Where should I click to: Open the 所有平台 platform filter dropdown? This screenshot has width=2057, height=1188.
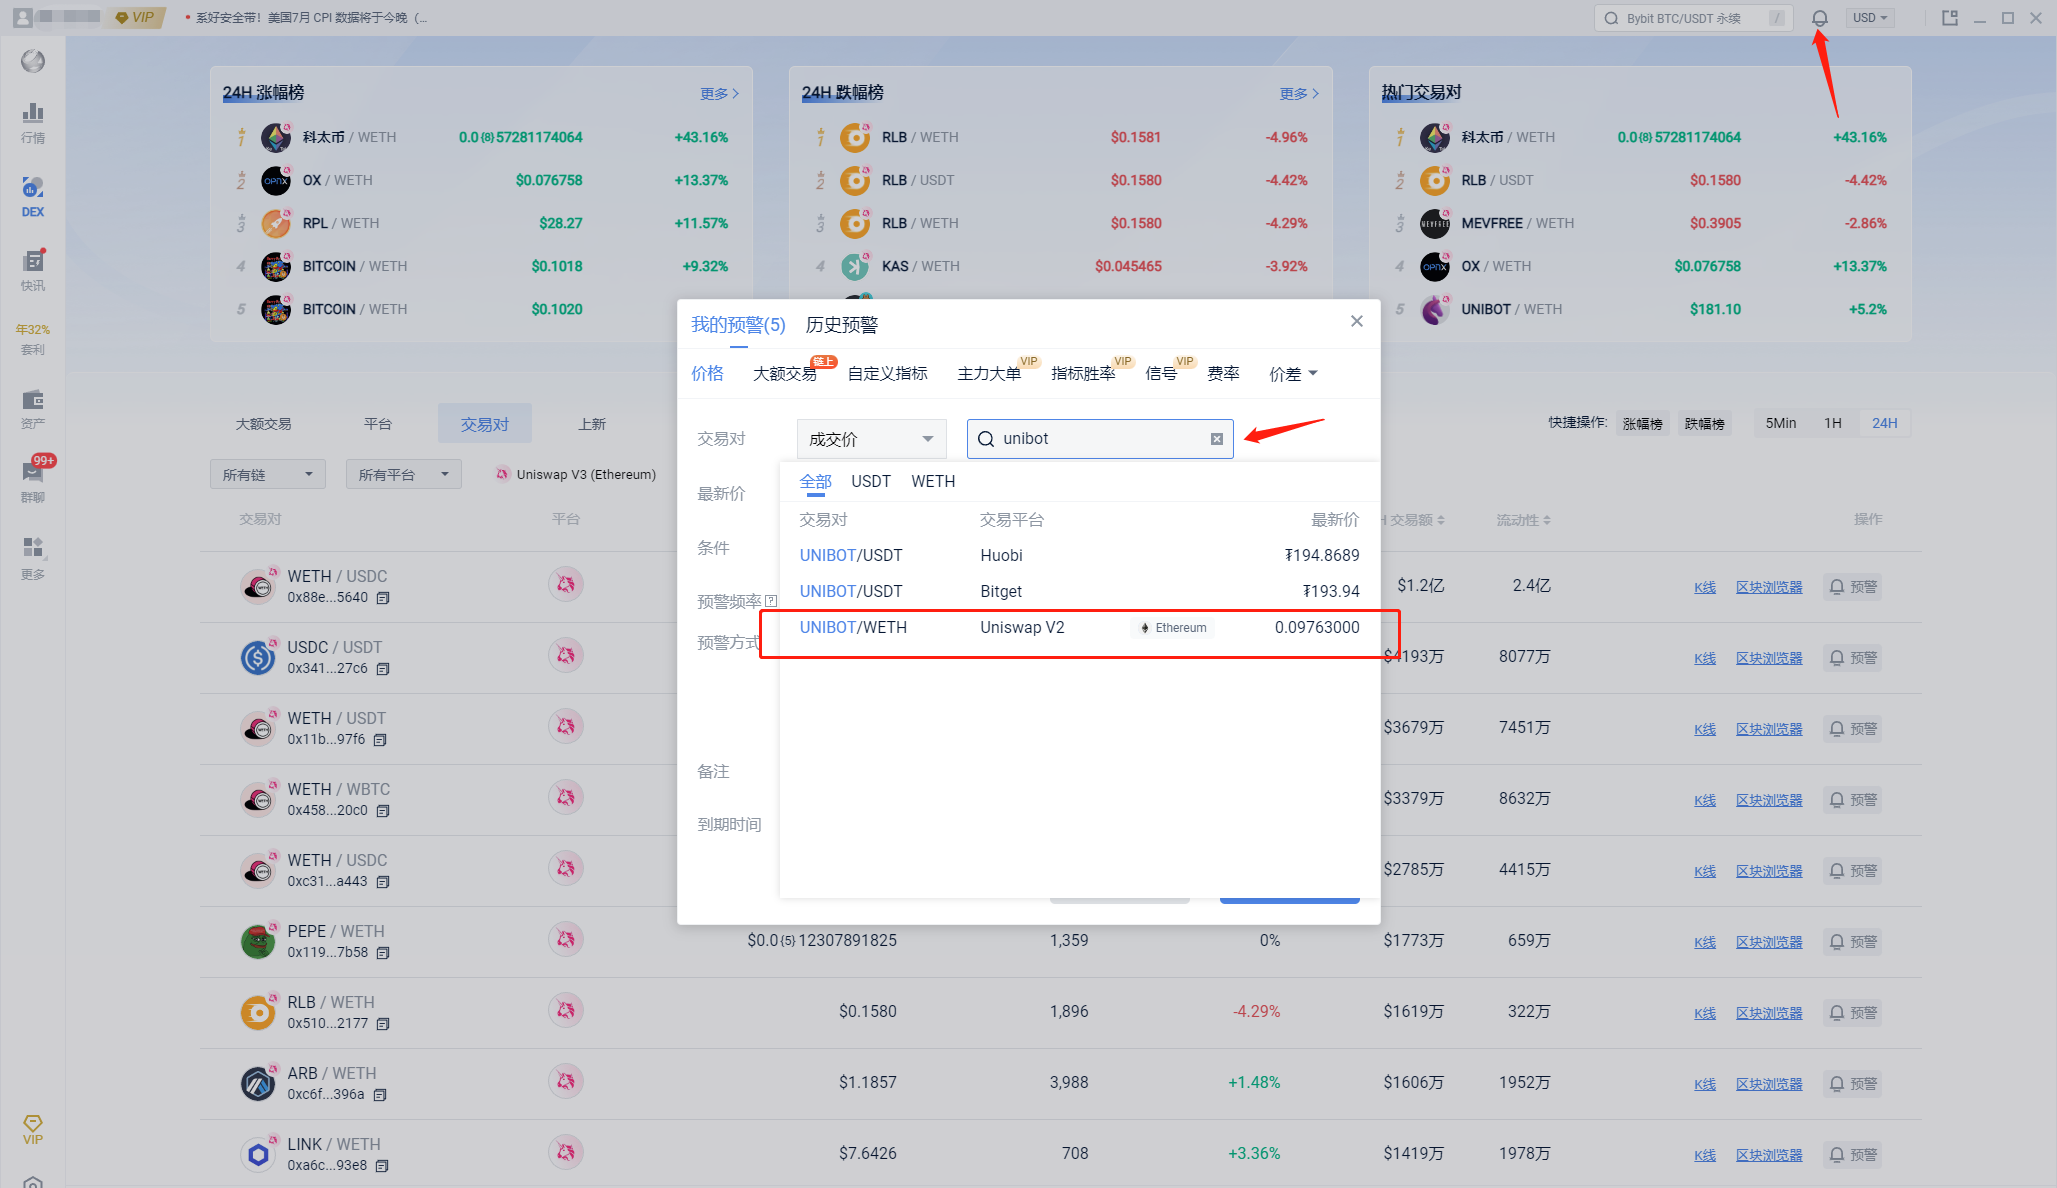[404, 474]
